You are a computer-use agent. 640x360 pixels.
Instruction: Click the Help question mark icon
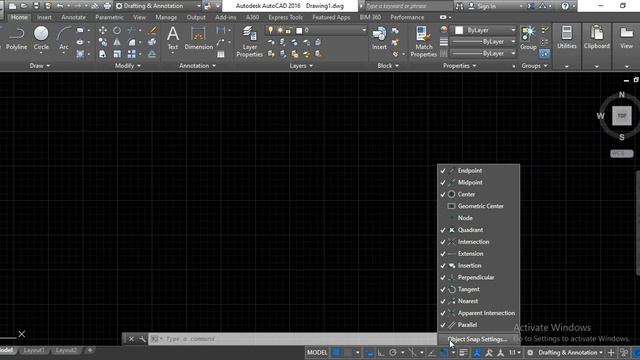565,6
